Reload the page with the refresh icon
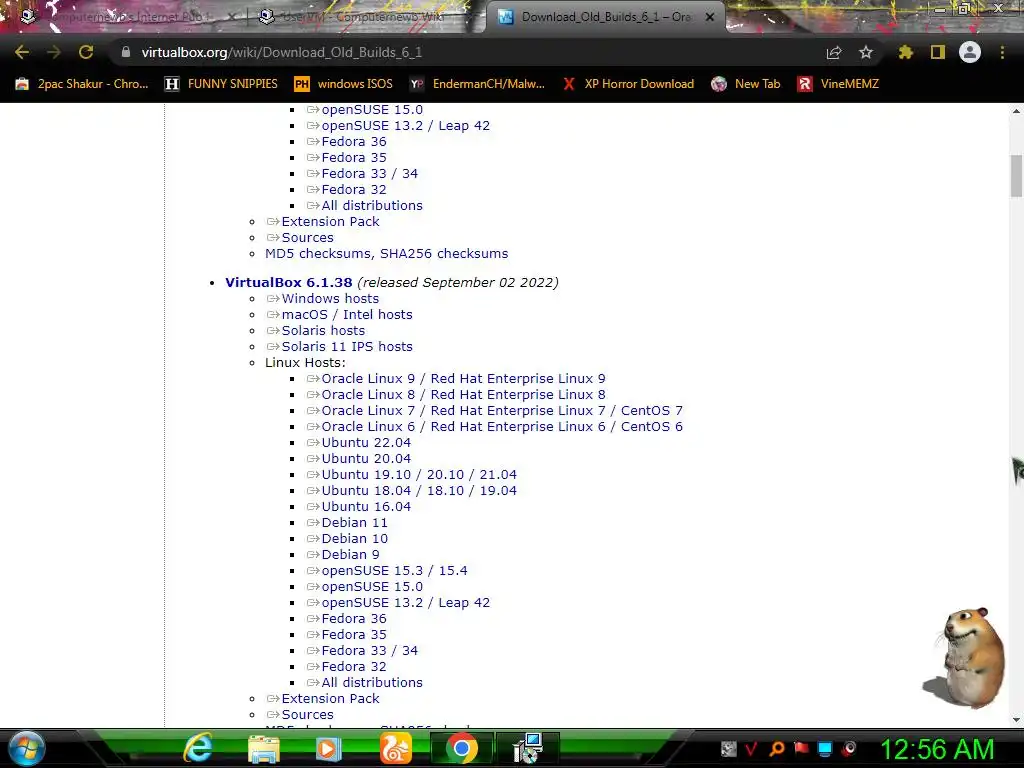Image resolution: width=1024 pixels, height=768 pixels. (86, 52)
